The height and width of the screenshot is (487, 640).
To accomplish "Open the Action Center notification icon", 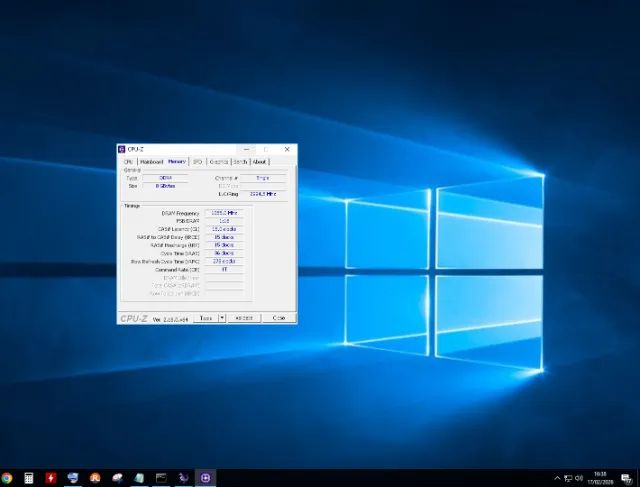I will point(627,478).
